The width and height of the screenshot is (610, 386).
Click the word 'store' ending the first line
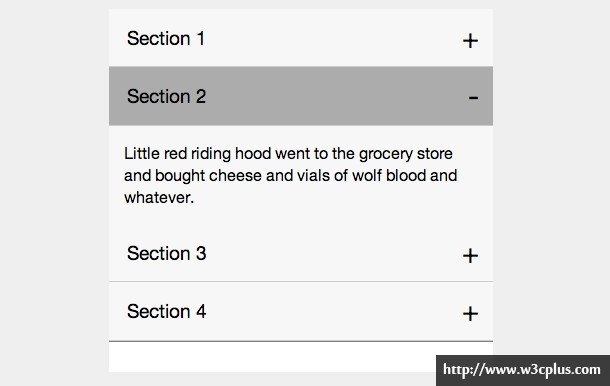click(x=435, y=153)
